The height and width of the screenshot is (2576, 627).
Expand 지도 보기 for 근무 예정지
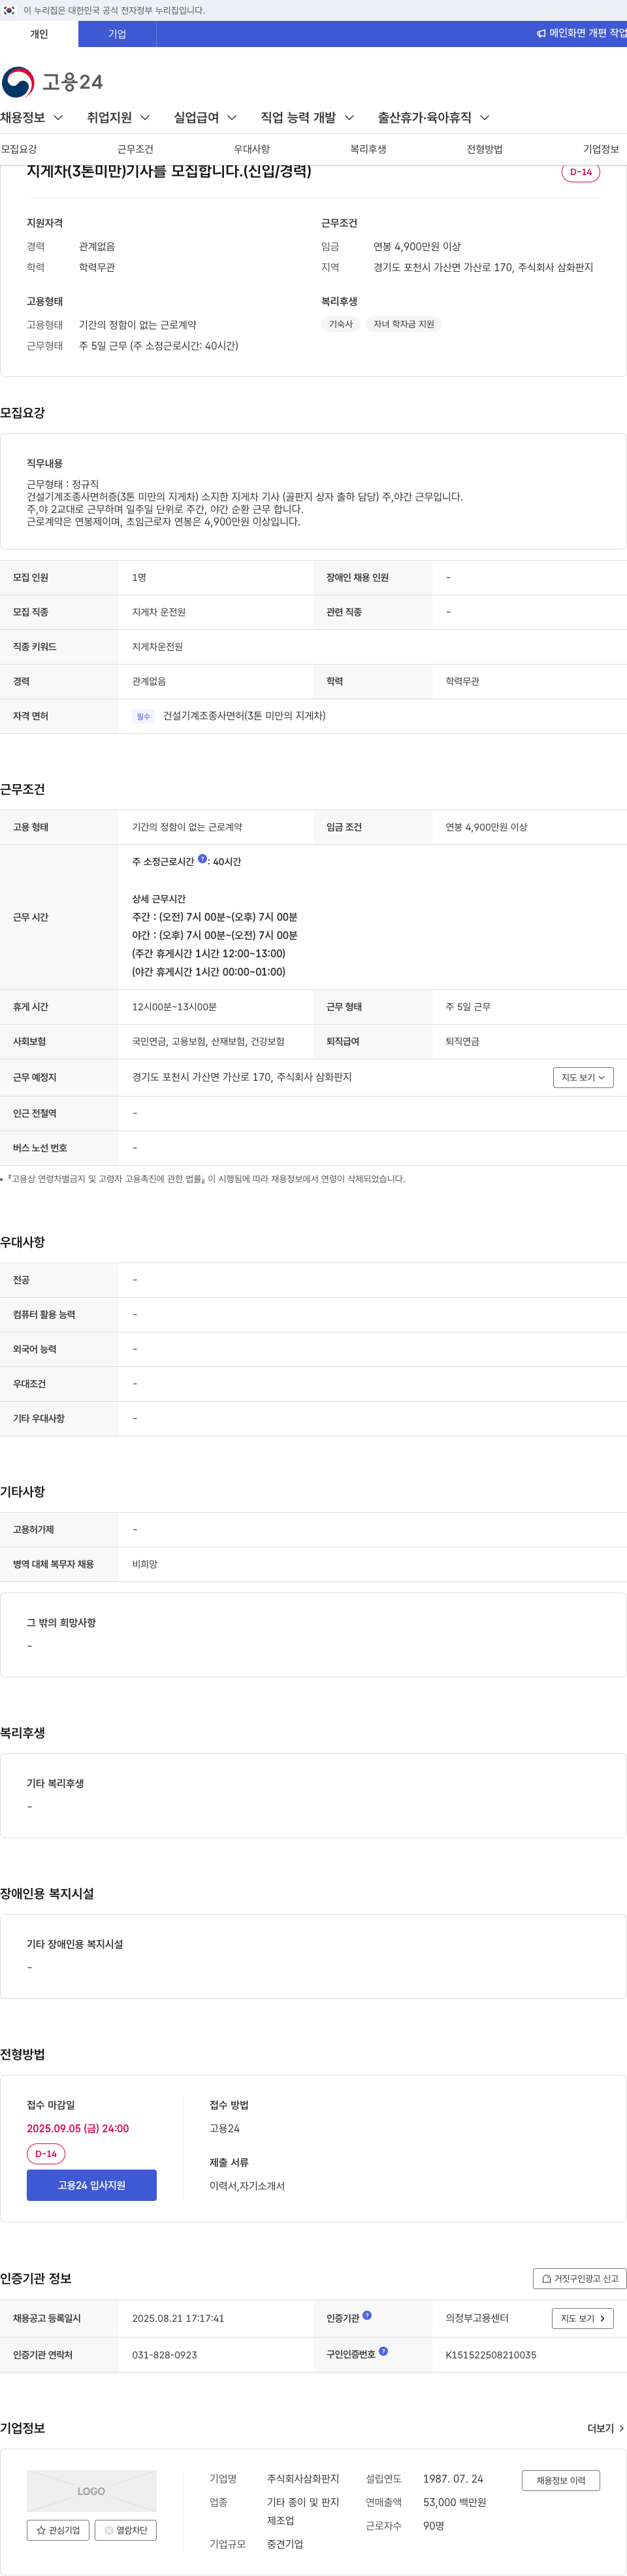point(583,1077)
